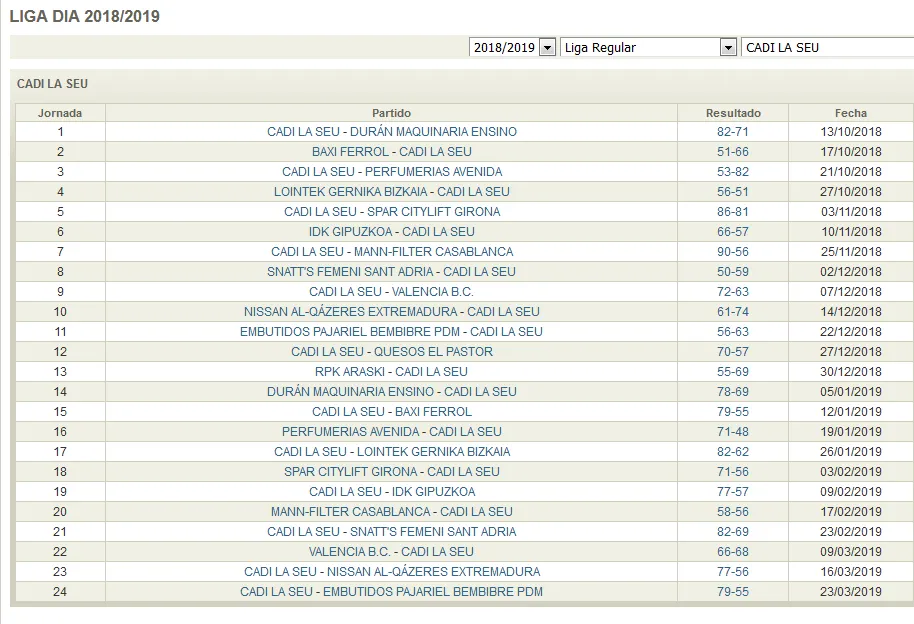Click the Resultado column header
Image resolution: width=914 pixels, height=624 pixels.
click(x=733, y=113)
